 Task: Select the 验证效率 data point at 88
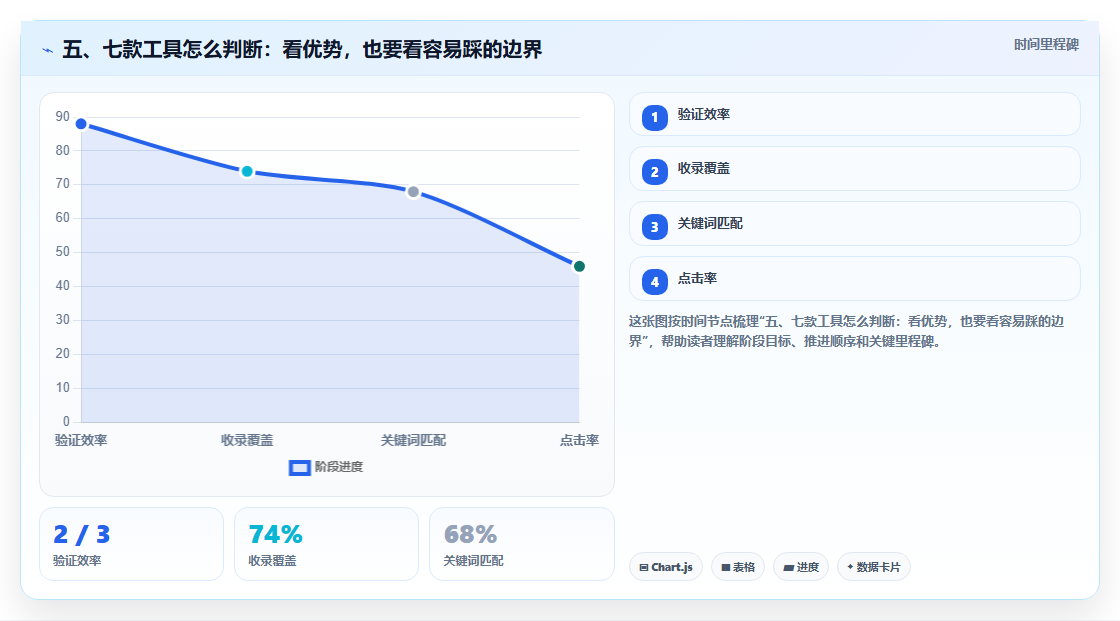81,124
